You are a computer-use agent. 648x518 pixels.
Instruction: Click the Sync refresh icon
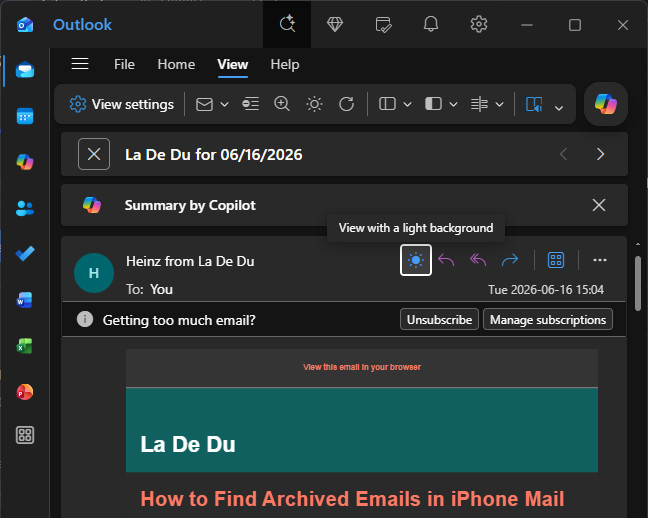click(x=346, y=104)
